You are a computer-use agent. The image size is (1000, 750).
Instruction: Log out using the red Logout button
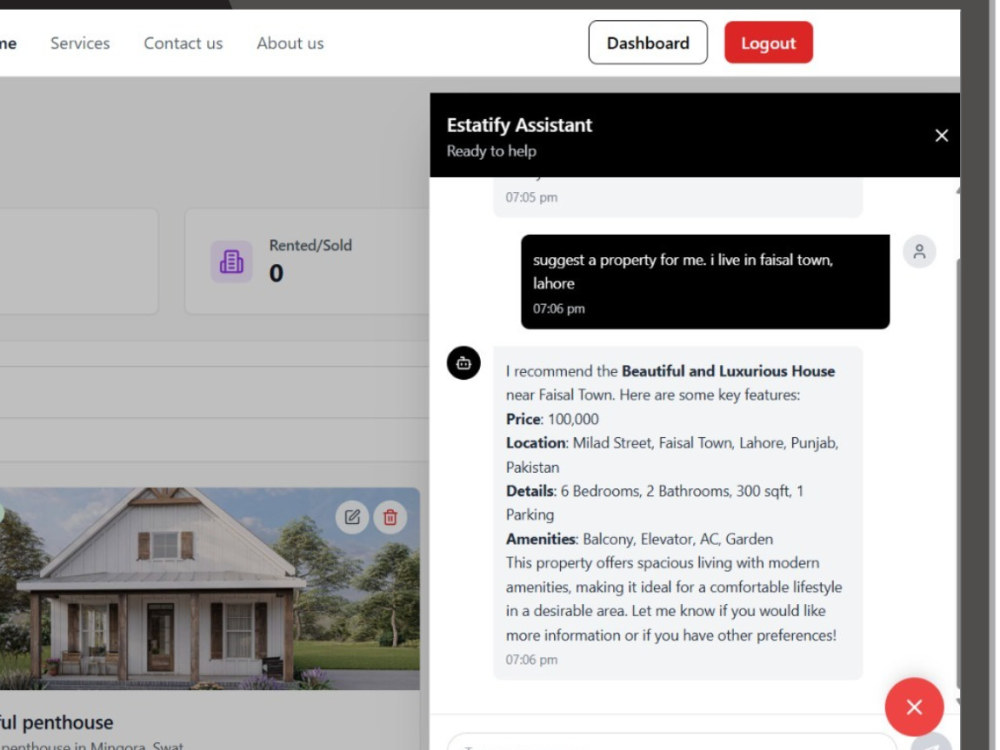tap(768, 43)
